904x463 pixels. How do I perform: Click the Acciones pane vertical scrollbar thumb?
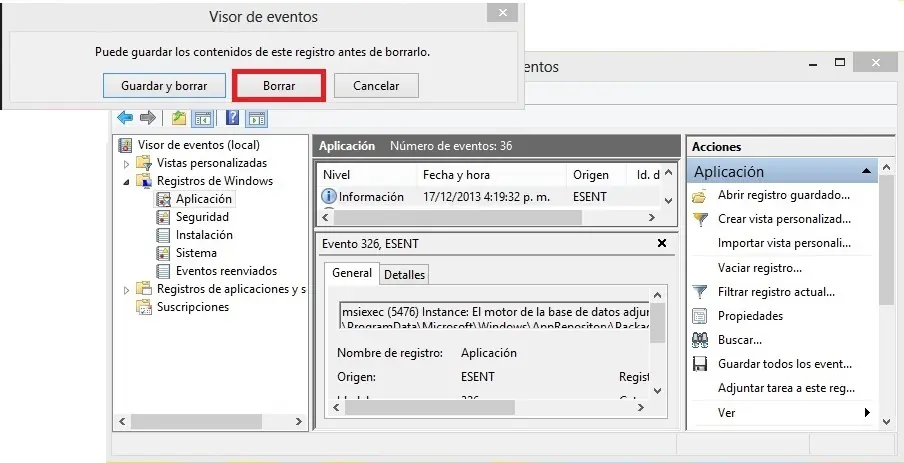pos(886,240)
